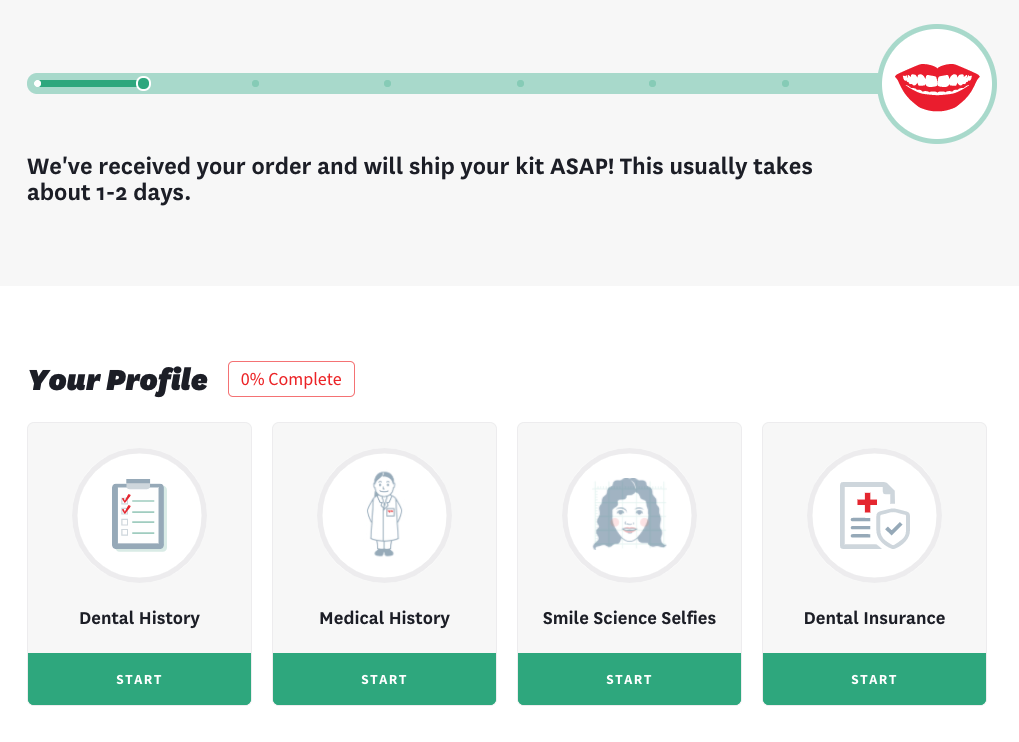Open the Dental Insurance card title
1019x742 pixels.
point(874,618)
